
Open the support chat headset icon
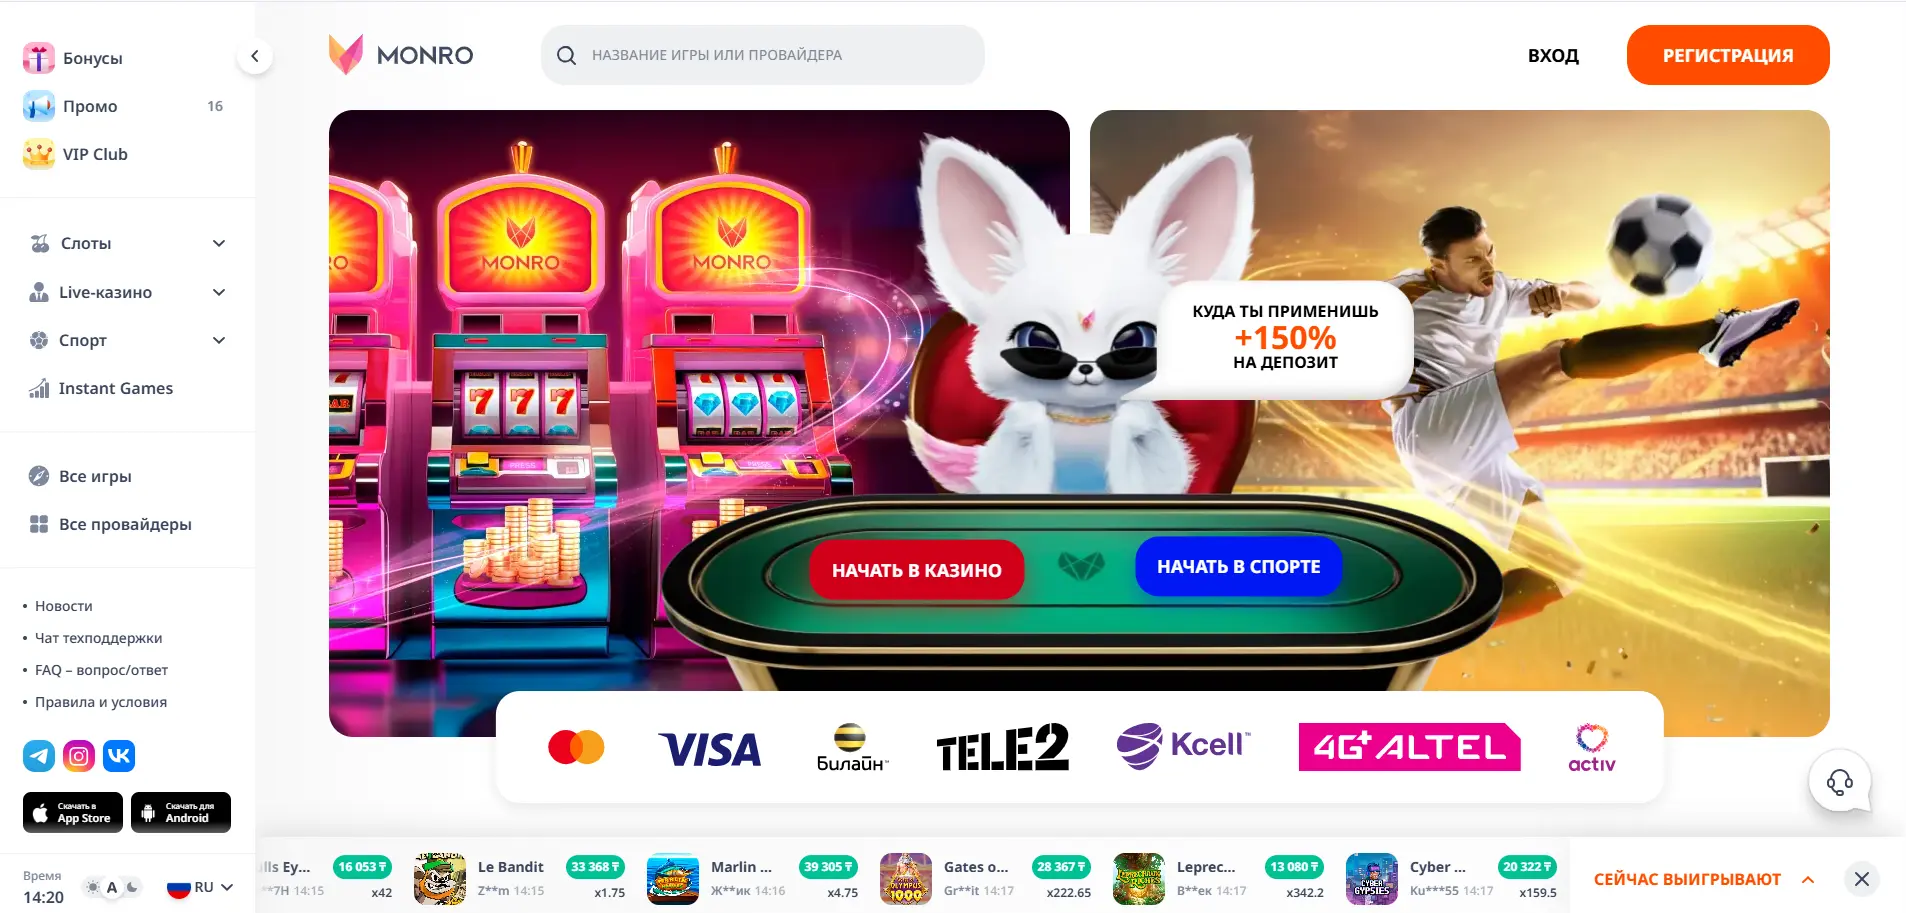[x=1840, y=781]
